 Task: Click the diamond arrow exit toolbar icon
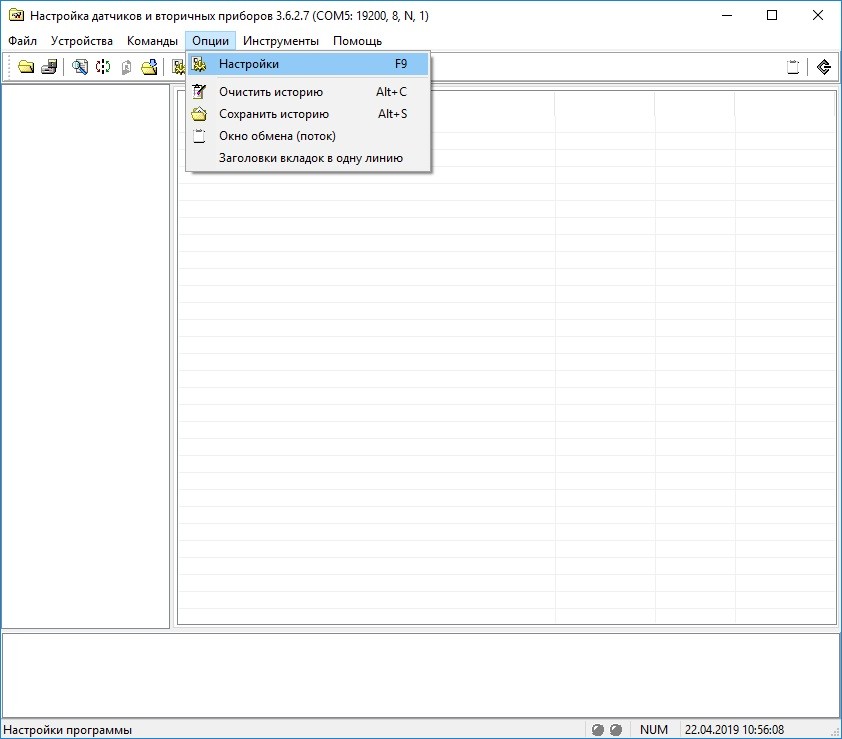pyautogui.click(x=824, y=67)
